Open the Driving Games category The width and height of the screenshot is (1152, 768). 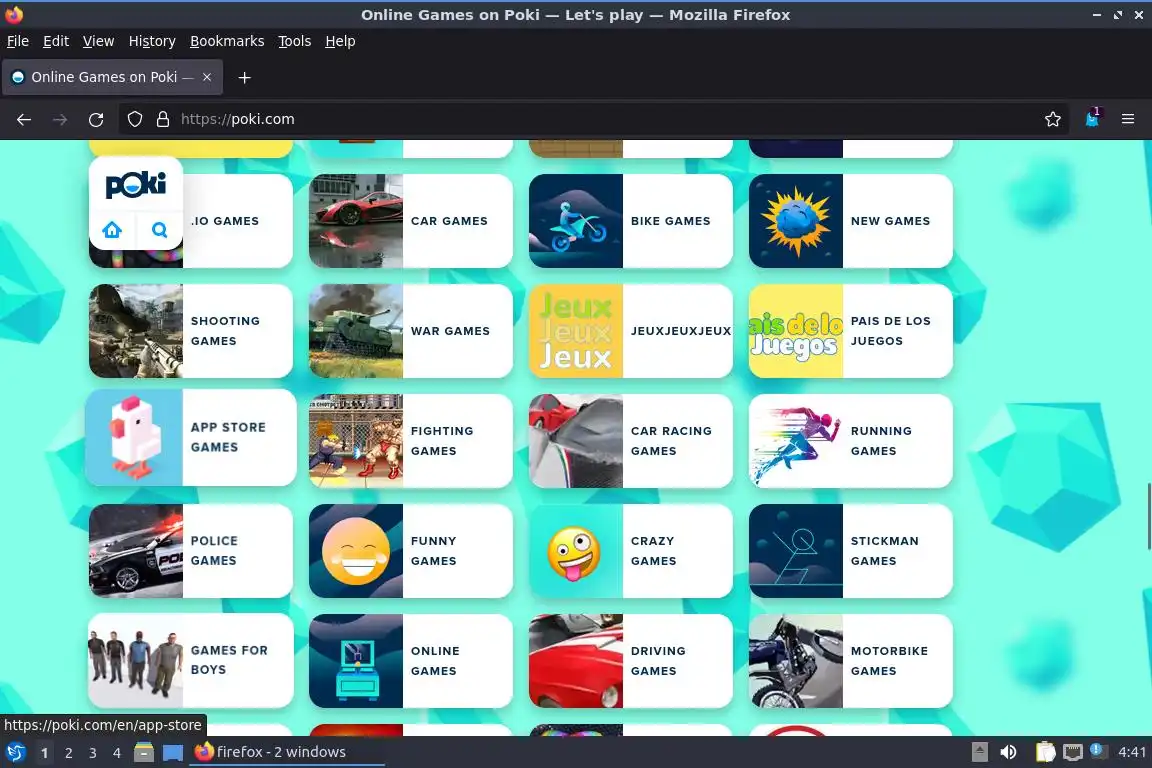(x=630, y=661)
